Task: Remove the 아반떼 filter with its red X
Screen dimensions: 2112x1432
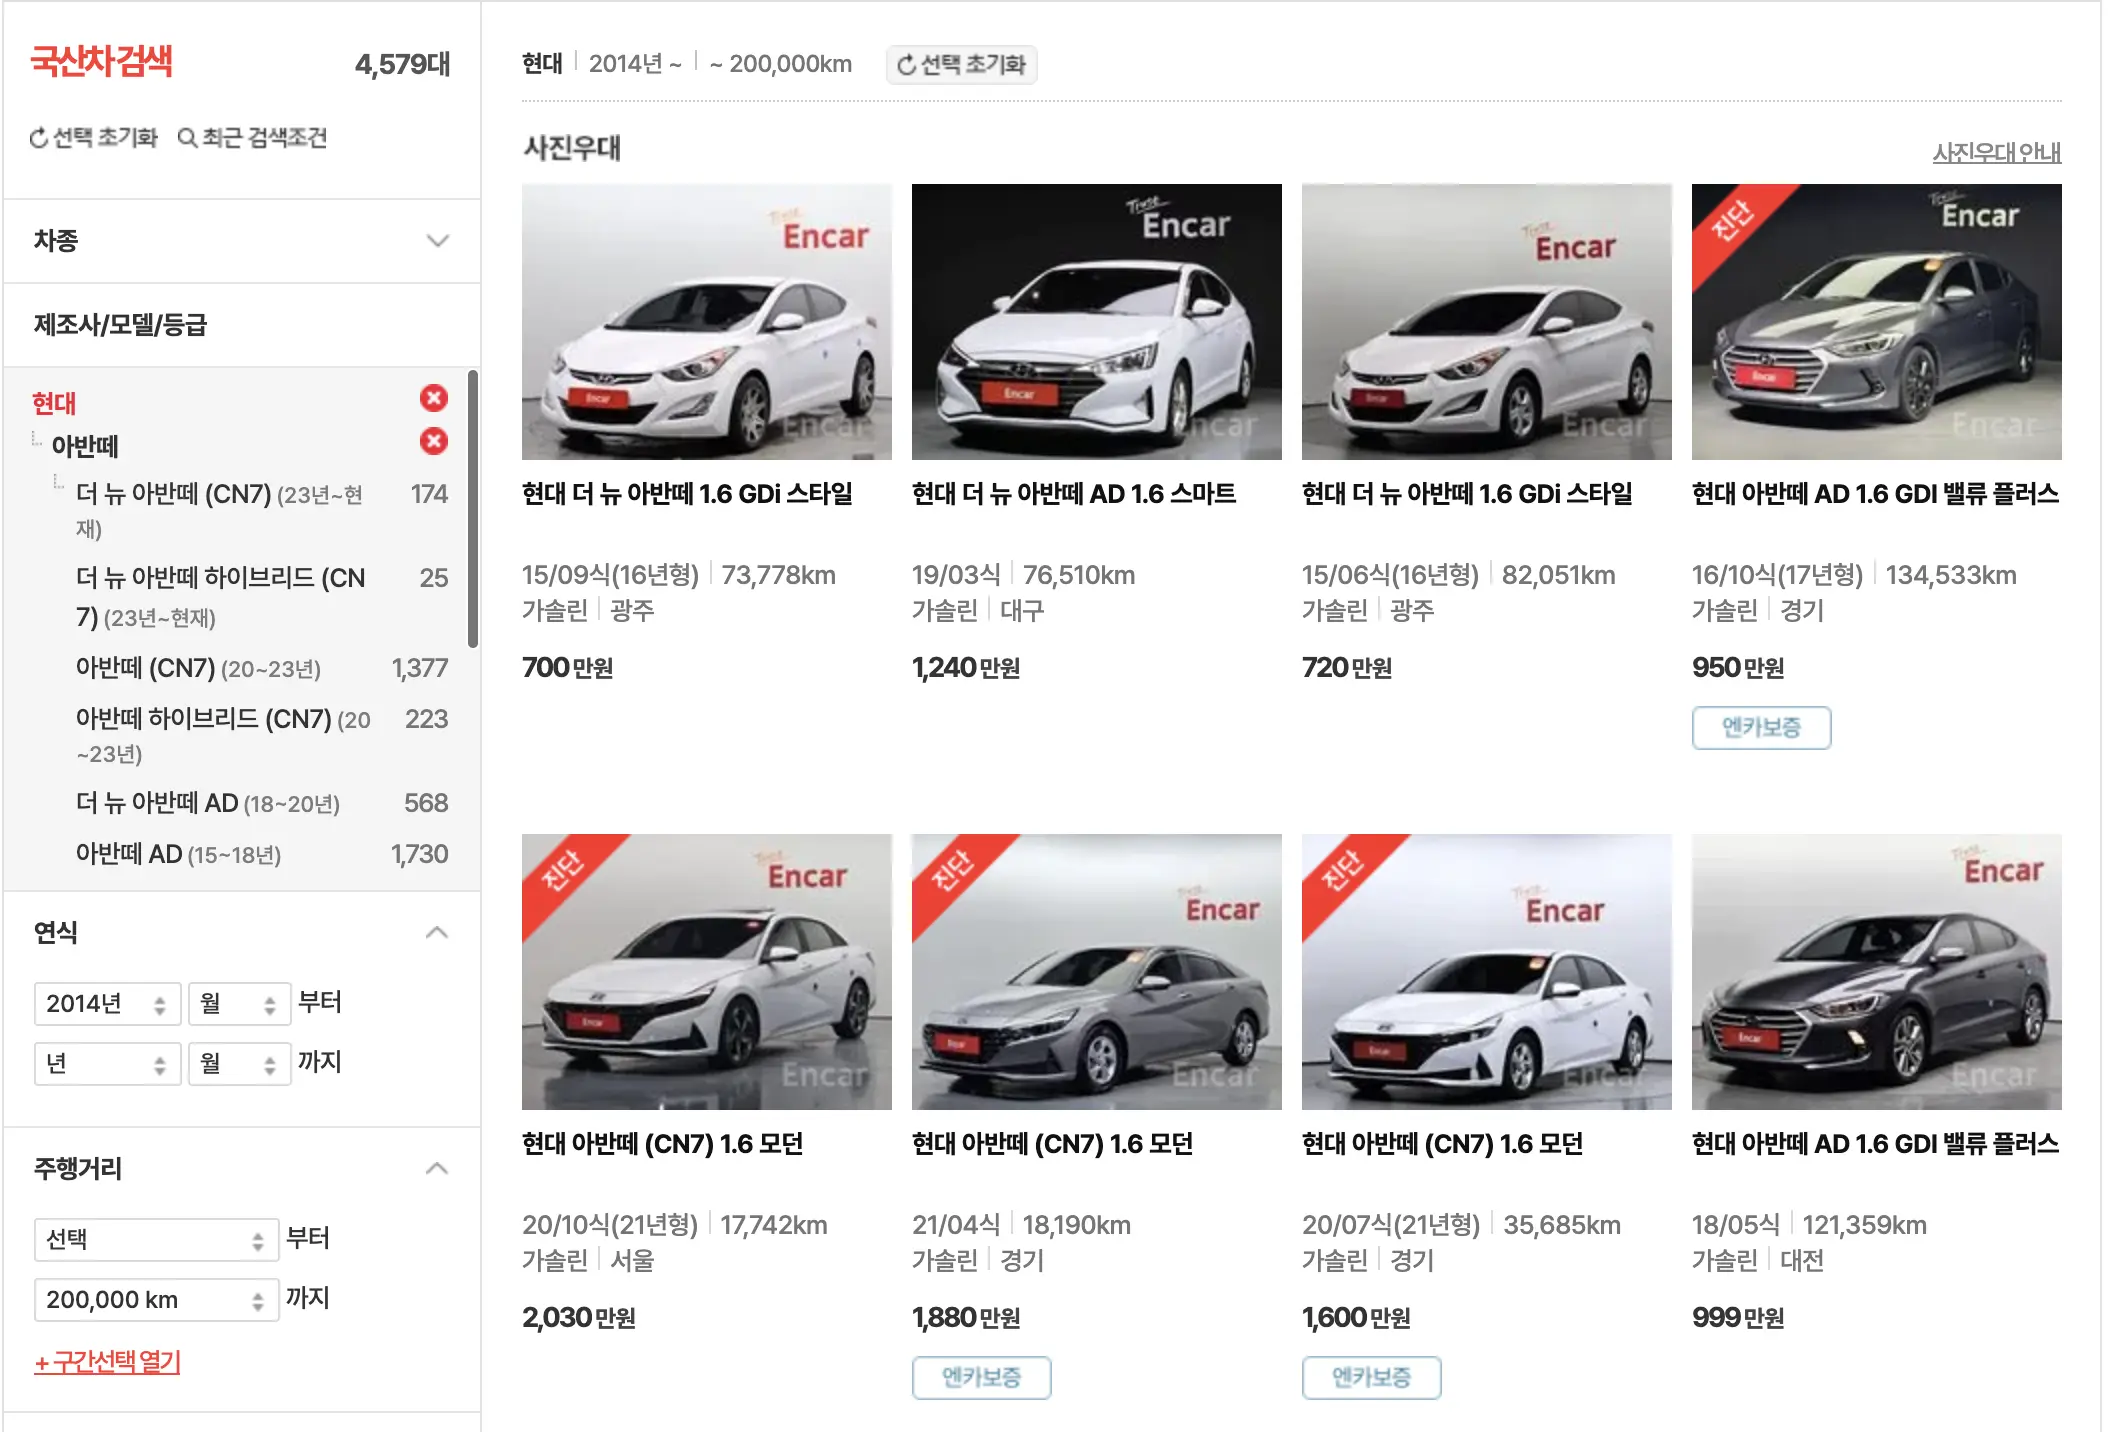Action: [432, 441]
